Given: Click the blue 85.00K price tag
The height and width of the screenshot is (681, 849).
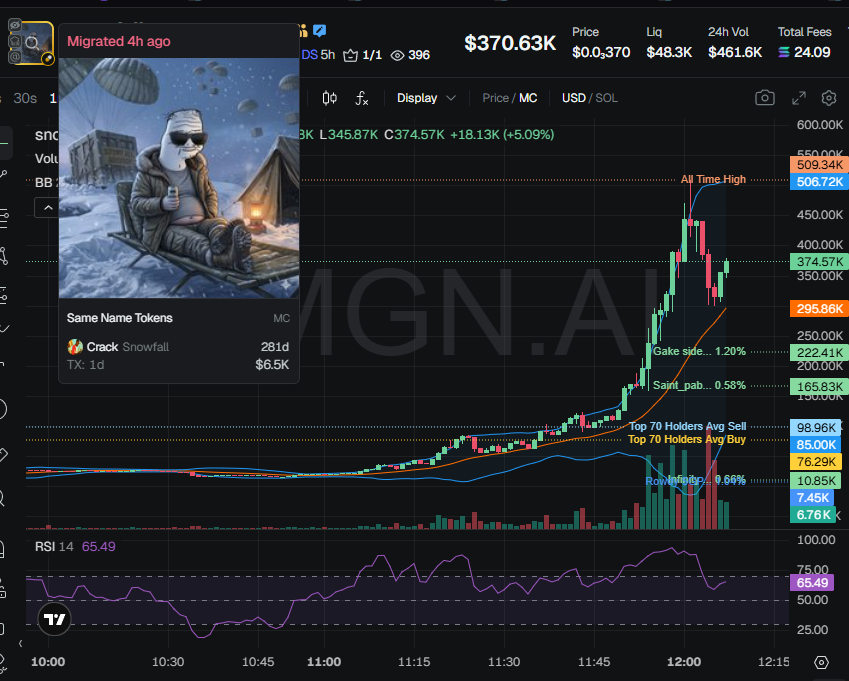Looking at the screenshot, I should 816,445.
